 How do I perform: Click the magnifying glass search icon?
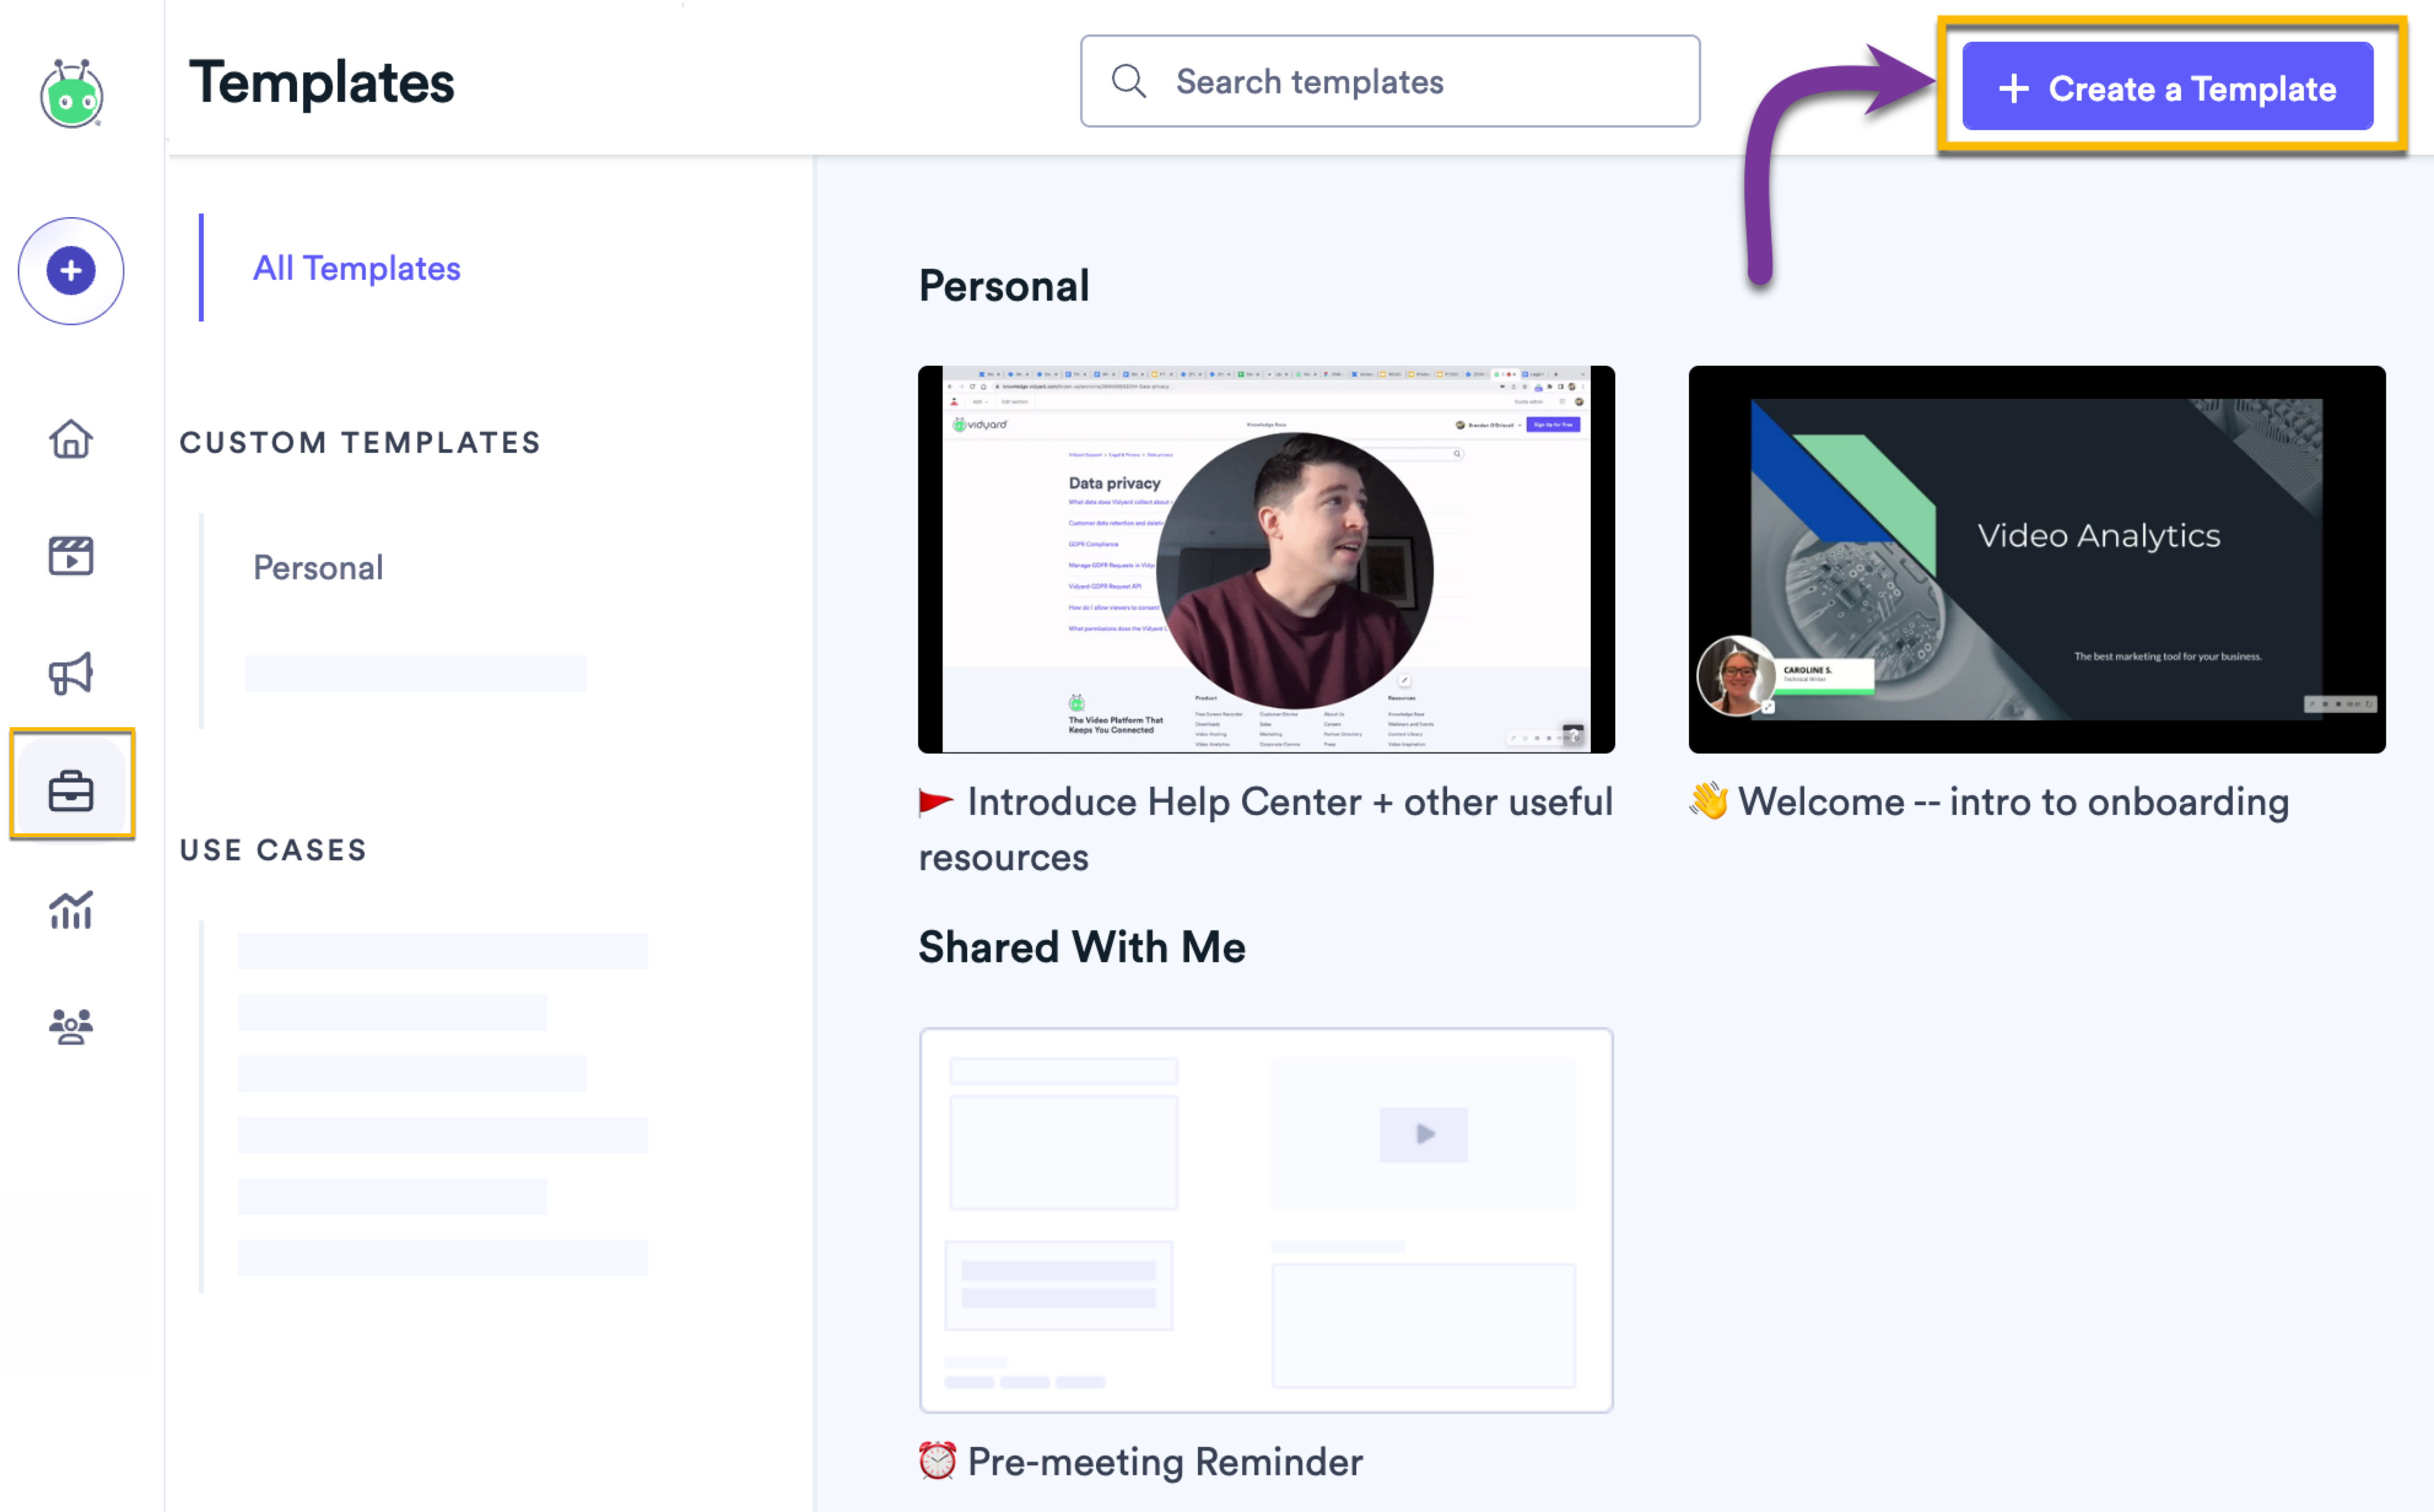1129,81
